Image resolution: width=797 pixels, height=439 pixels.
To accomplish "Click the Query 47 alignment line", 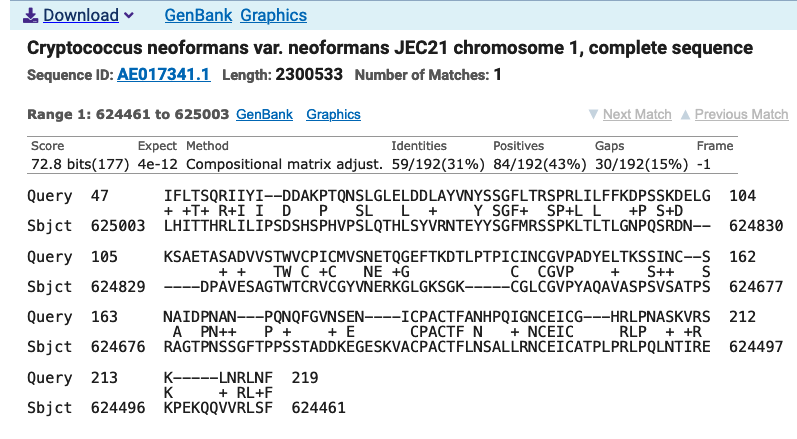I will 391,196.
